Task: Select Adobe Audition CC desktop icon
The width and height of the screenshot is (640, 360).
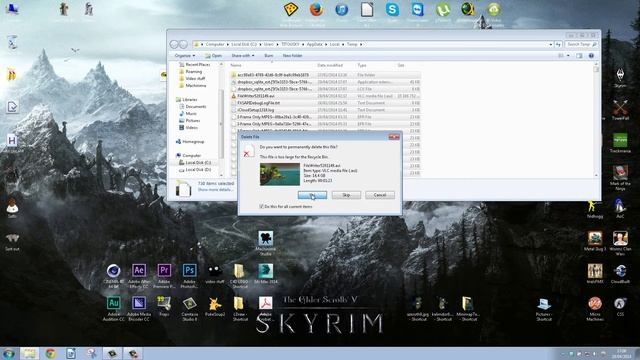Action: coord(113,303)
